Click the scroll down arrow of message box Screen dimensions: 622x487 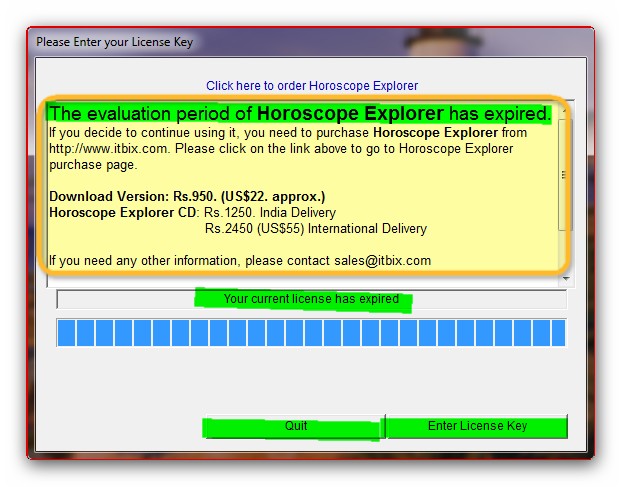coord(566,279)
